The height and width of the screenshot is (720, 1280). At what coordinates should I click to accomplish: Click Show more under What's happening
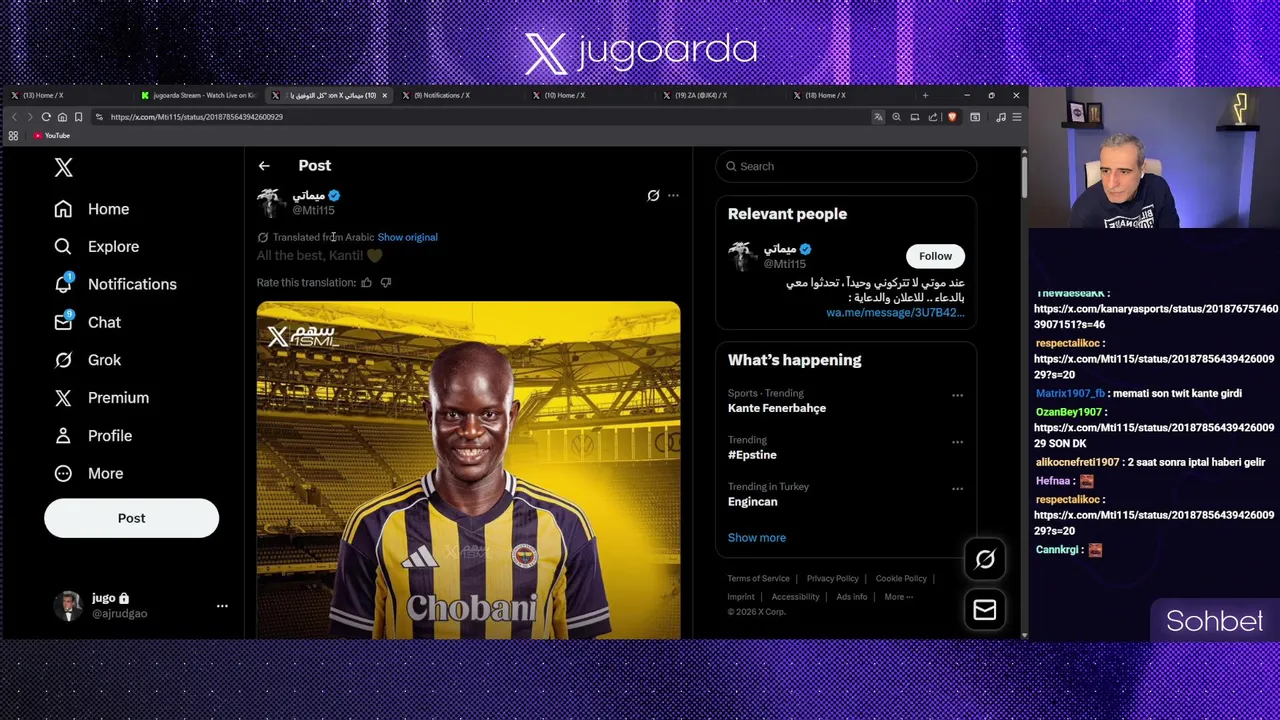click(757, 538)
